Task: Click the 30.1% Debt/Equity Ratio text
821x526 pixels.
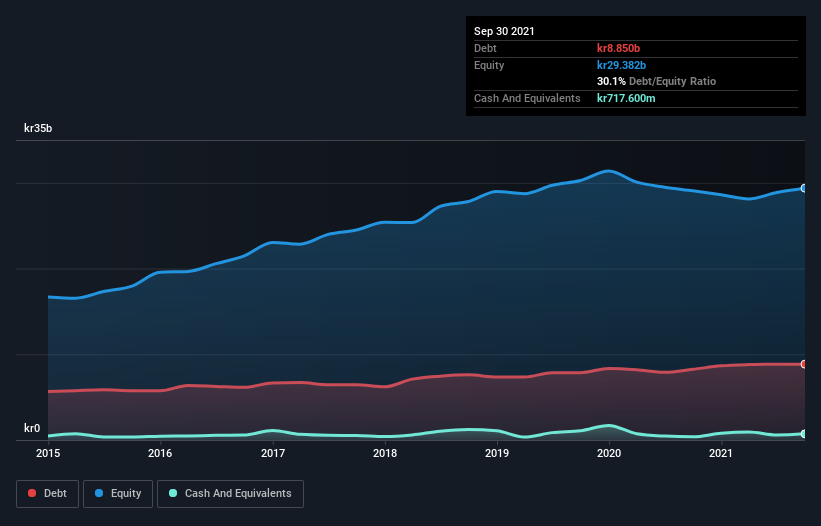Action: (x=657, y=81)
